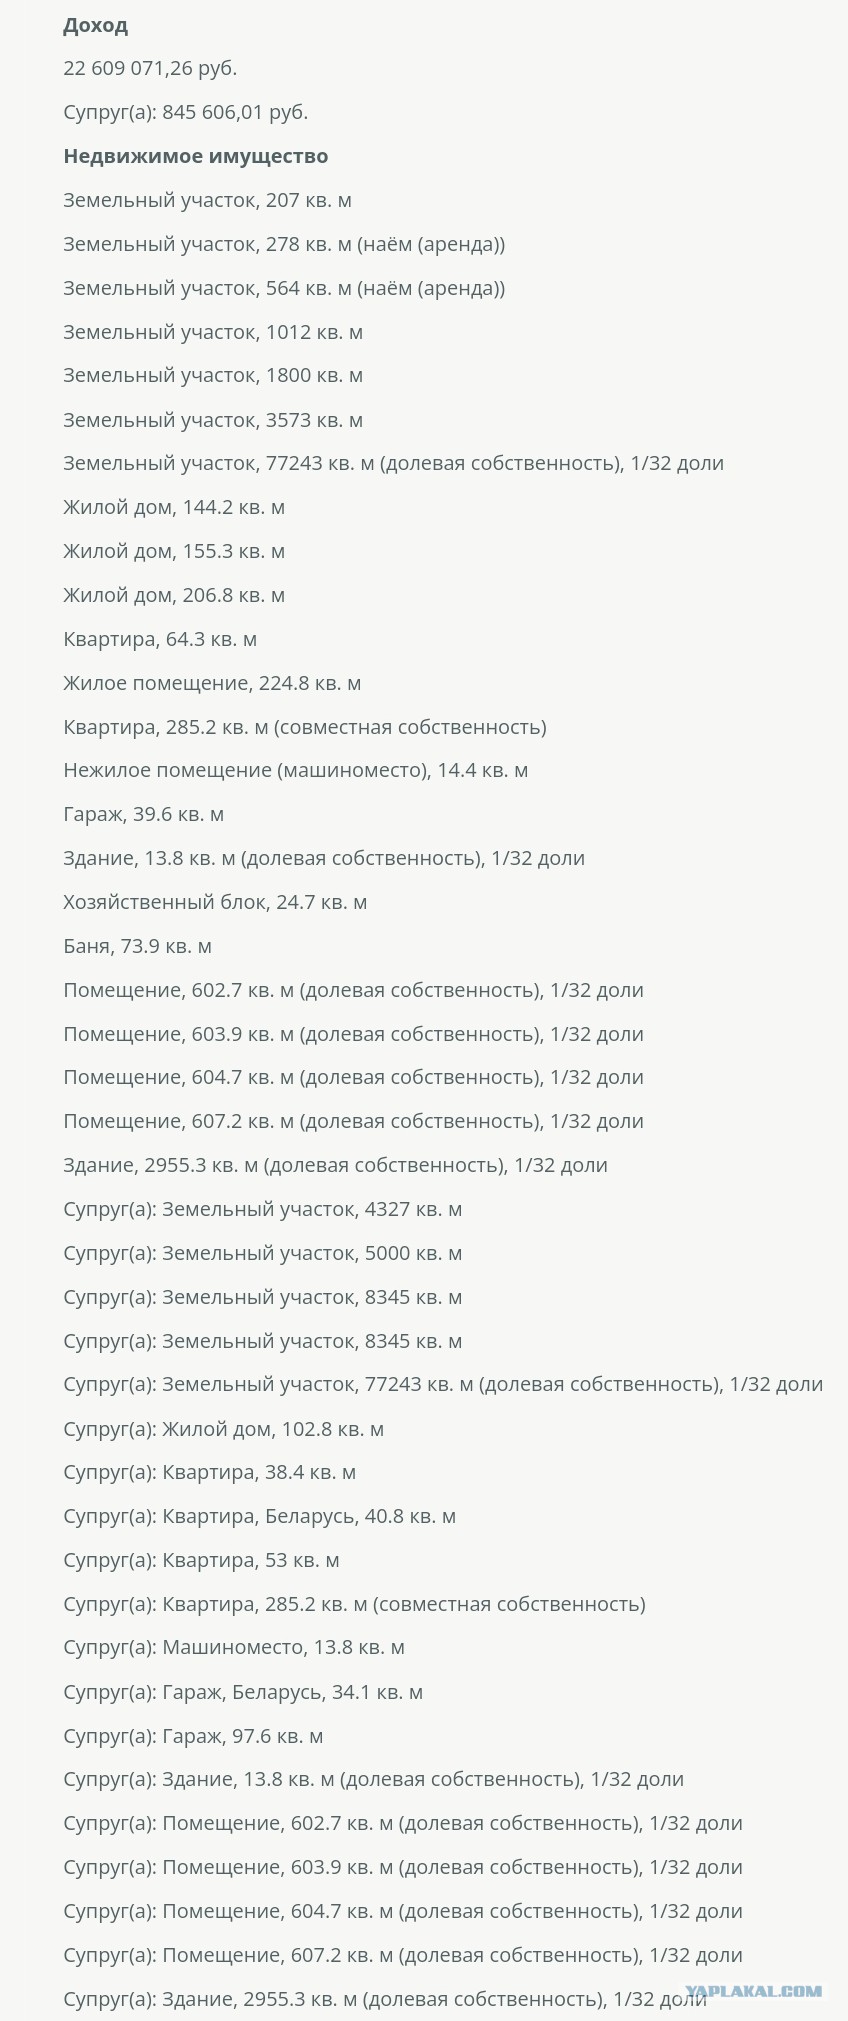Click the Жилой дом, 206.8 кв. м entry
Image resolution: width=848 pixels, height=2021 pixels.
tap(174, 595)
